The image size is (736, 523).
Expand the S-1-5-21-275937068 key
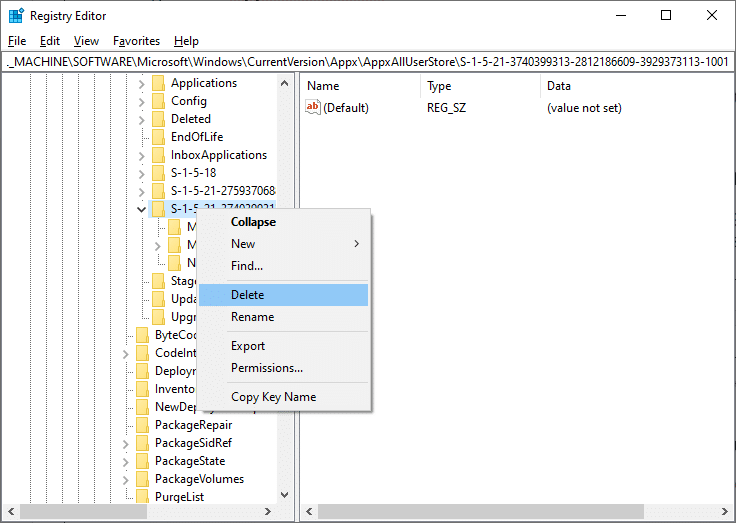pyautogui.click(x=142, y=192)
